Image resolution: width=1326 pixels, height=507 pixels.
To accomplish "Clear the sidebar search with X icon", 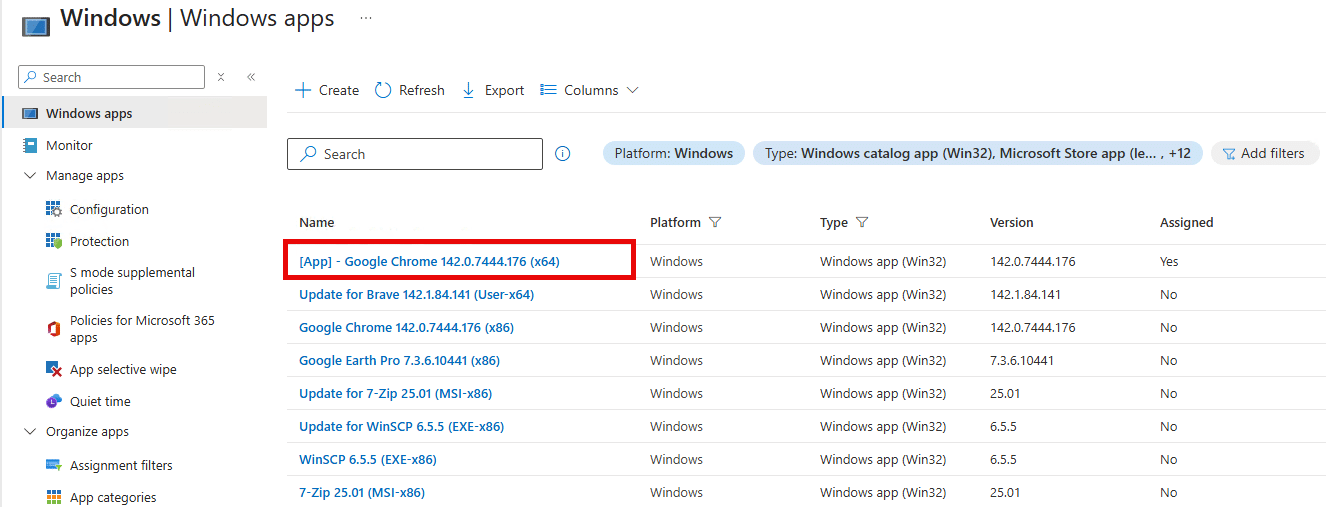I will (x=221, y=77).
